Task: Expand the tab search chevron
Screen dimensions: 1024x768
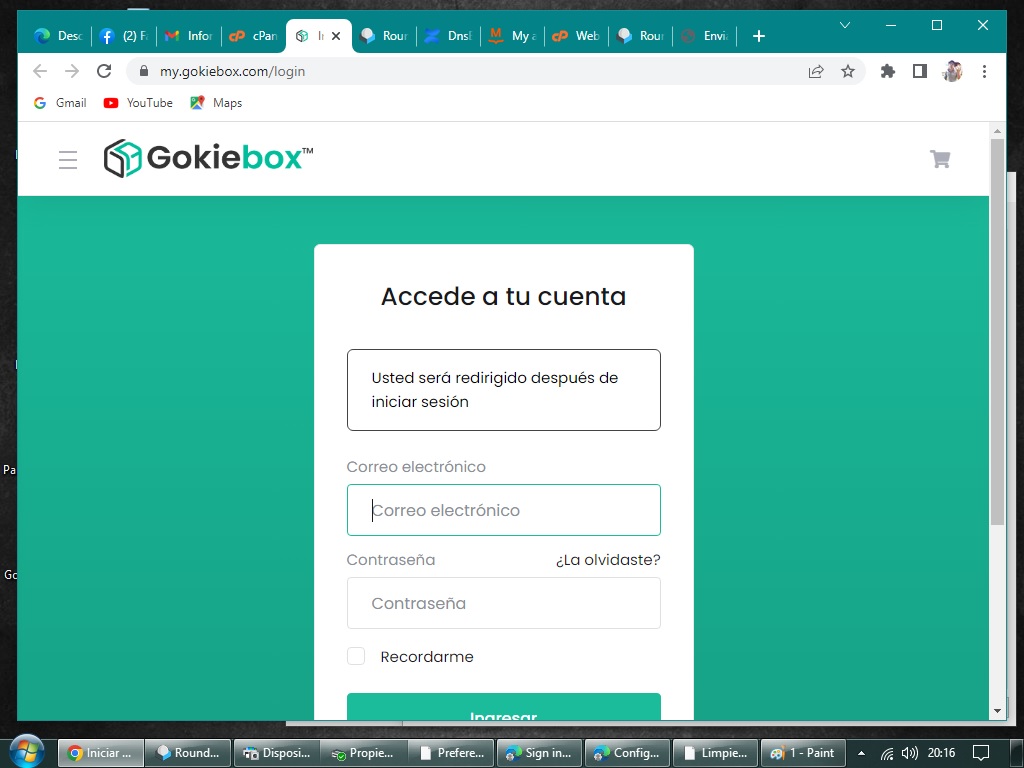Action: (x=845, y=25)
